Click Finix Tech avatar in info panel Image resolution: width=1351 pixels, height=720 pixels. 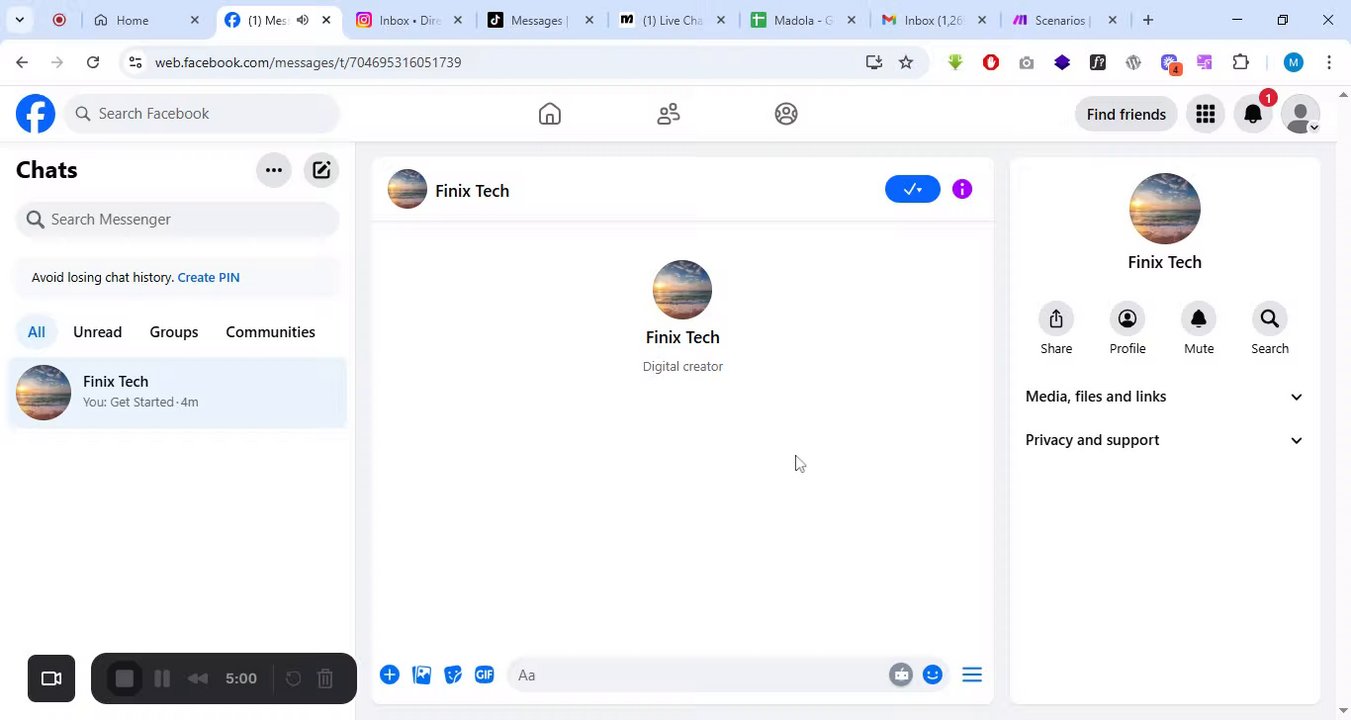[1164, 209]
